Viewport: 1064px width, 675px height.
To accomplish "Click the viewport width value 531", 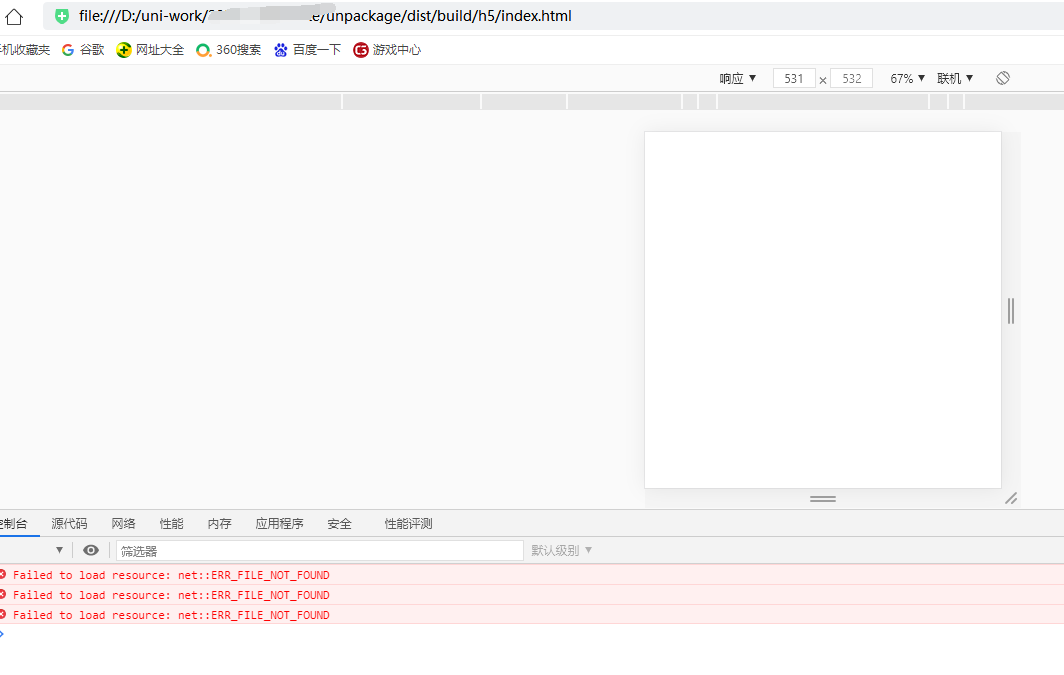I will (794, 77).
